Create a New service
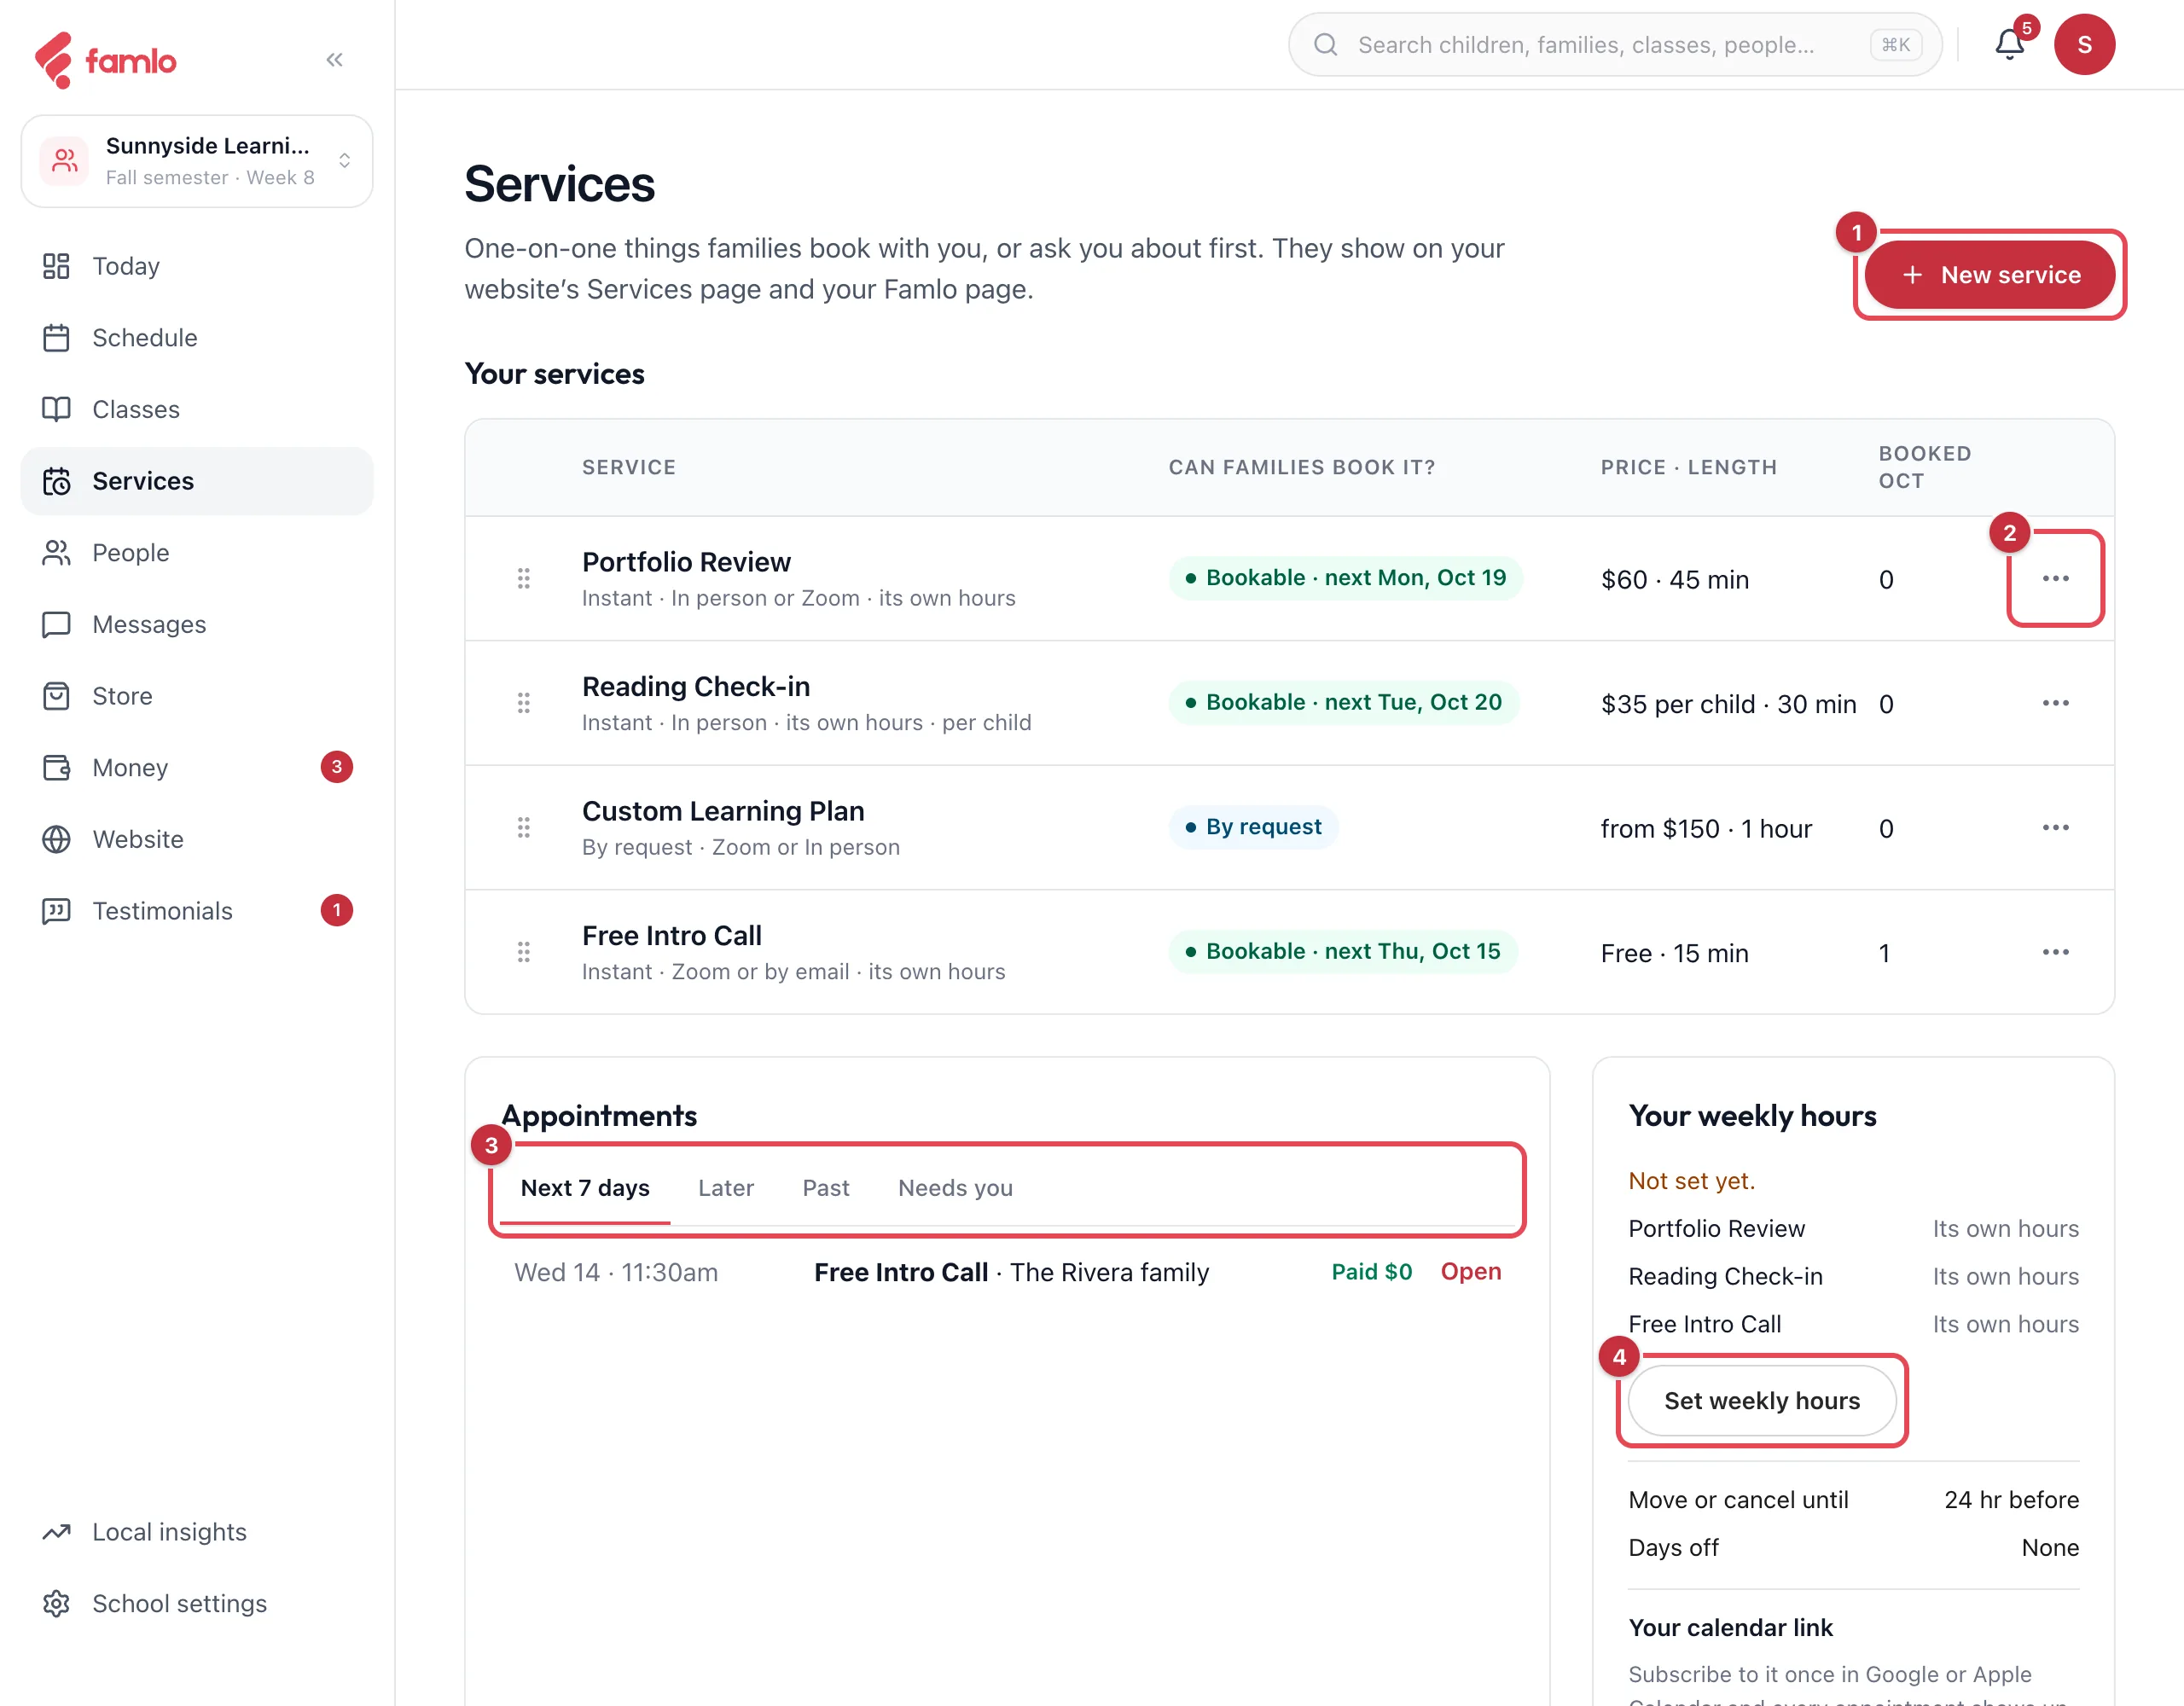This screenshot has height=1706, width=2184. (x=1989, y=275)
